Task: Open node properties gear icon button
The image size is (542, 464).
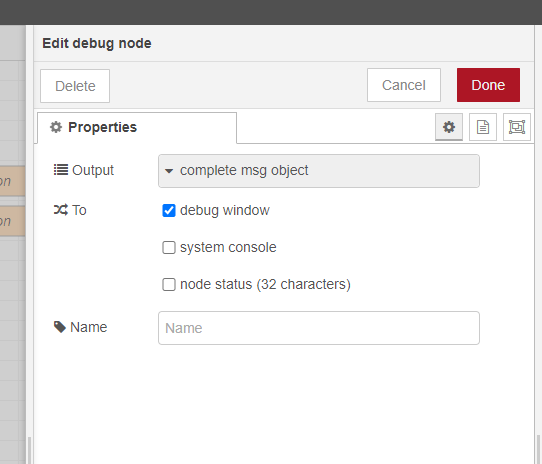Action: tap(449, 127)
